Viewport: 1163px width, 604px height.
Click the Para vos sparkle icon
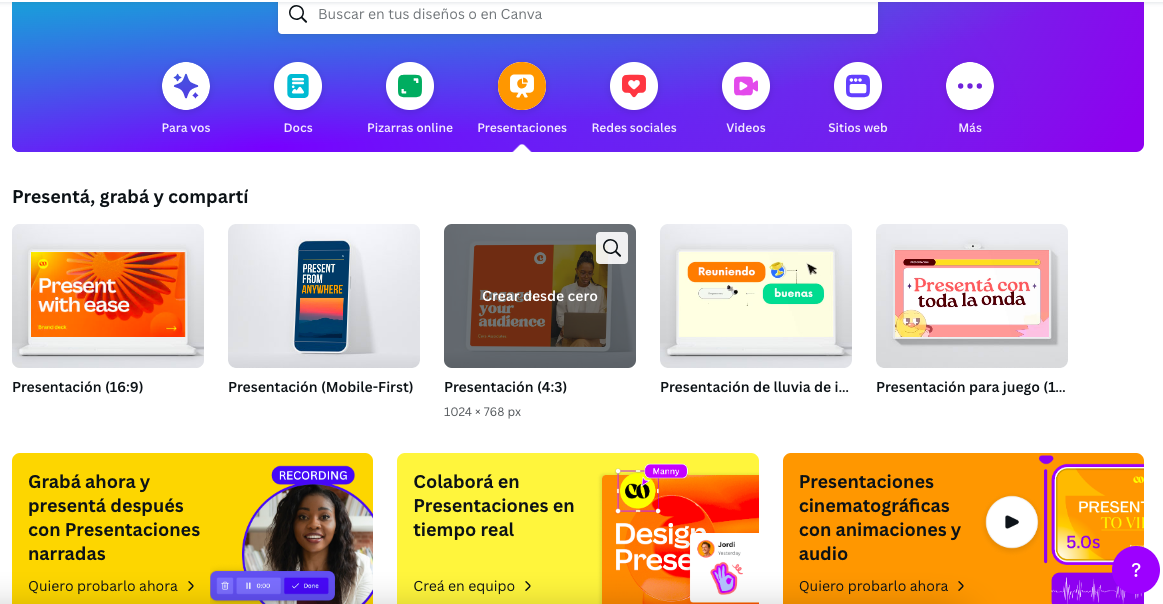pos(186,86)
